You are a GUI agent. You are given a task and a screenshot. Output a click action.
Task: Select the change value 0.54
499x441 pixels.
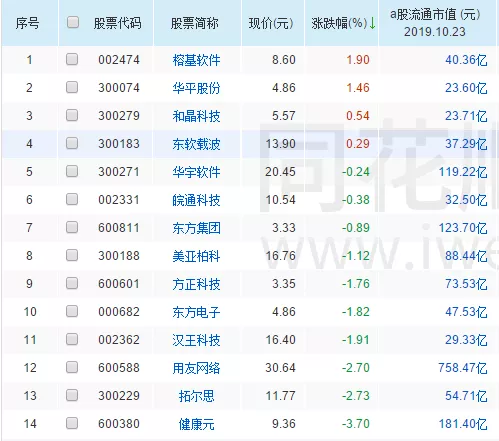click(358, 116)
